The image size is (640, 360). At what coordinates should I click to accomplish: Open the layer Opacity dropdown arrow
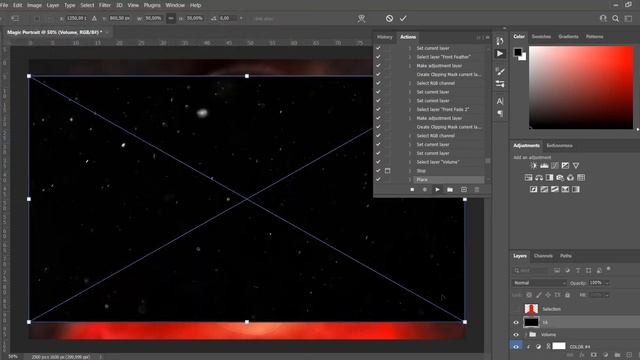(x=607, y=283)
